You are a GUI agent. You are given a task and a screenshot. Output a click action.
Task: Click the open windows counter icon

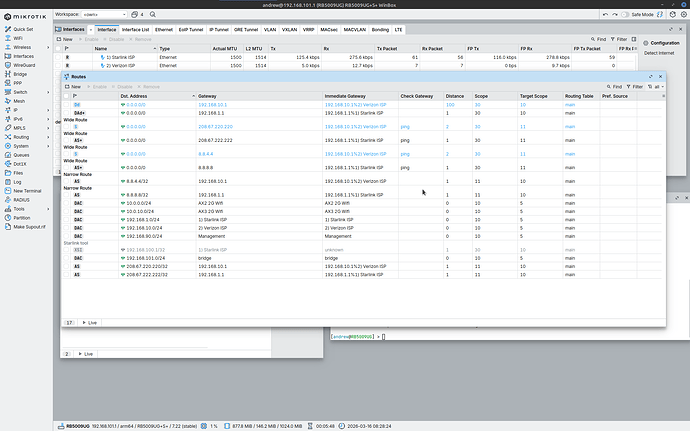pyautogui.click(x=135, y=15)
